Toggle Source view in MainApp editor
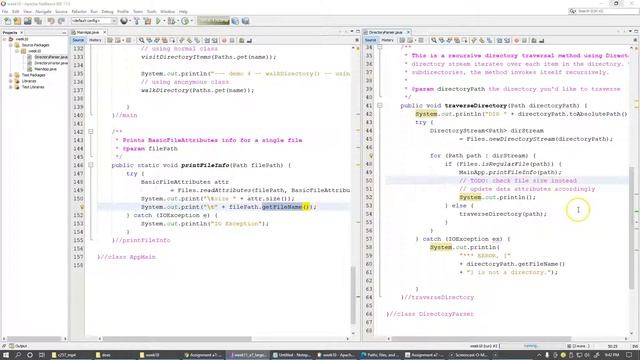640x360 pixels. coord(78,40)
